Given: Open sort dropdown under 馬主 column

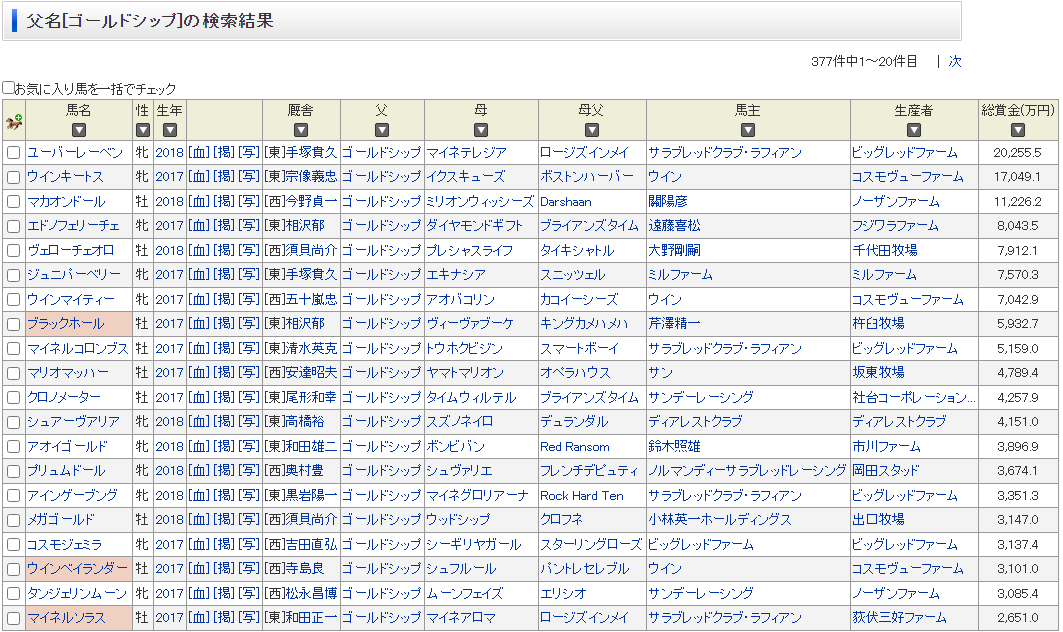Looking at the screenshot, I should coord(748,130).
